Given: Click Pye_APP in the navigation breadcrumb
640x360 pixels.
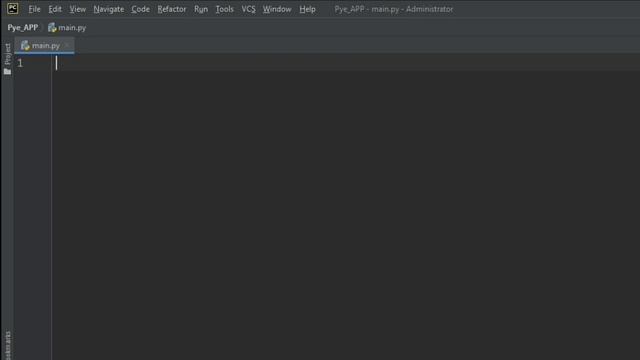Looking at the screenshot, I should coord(22,28).
